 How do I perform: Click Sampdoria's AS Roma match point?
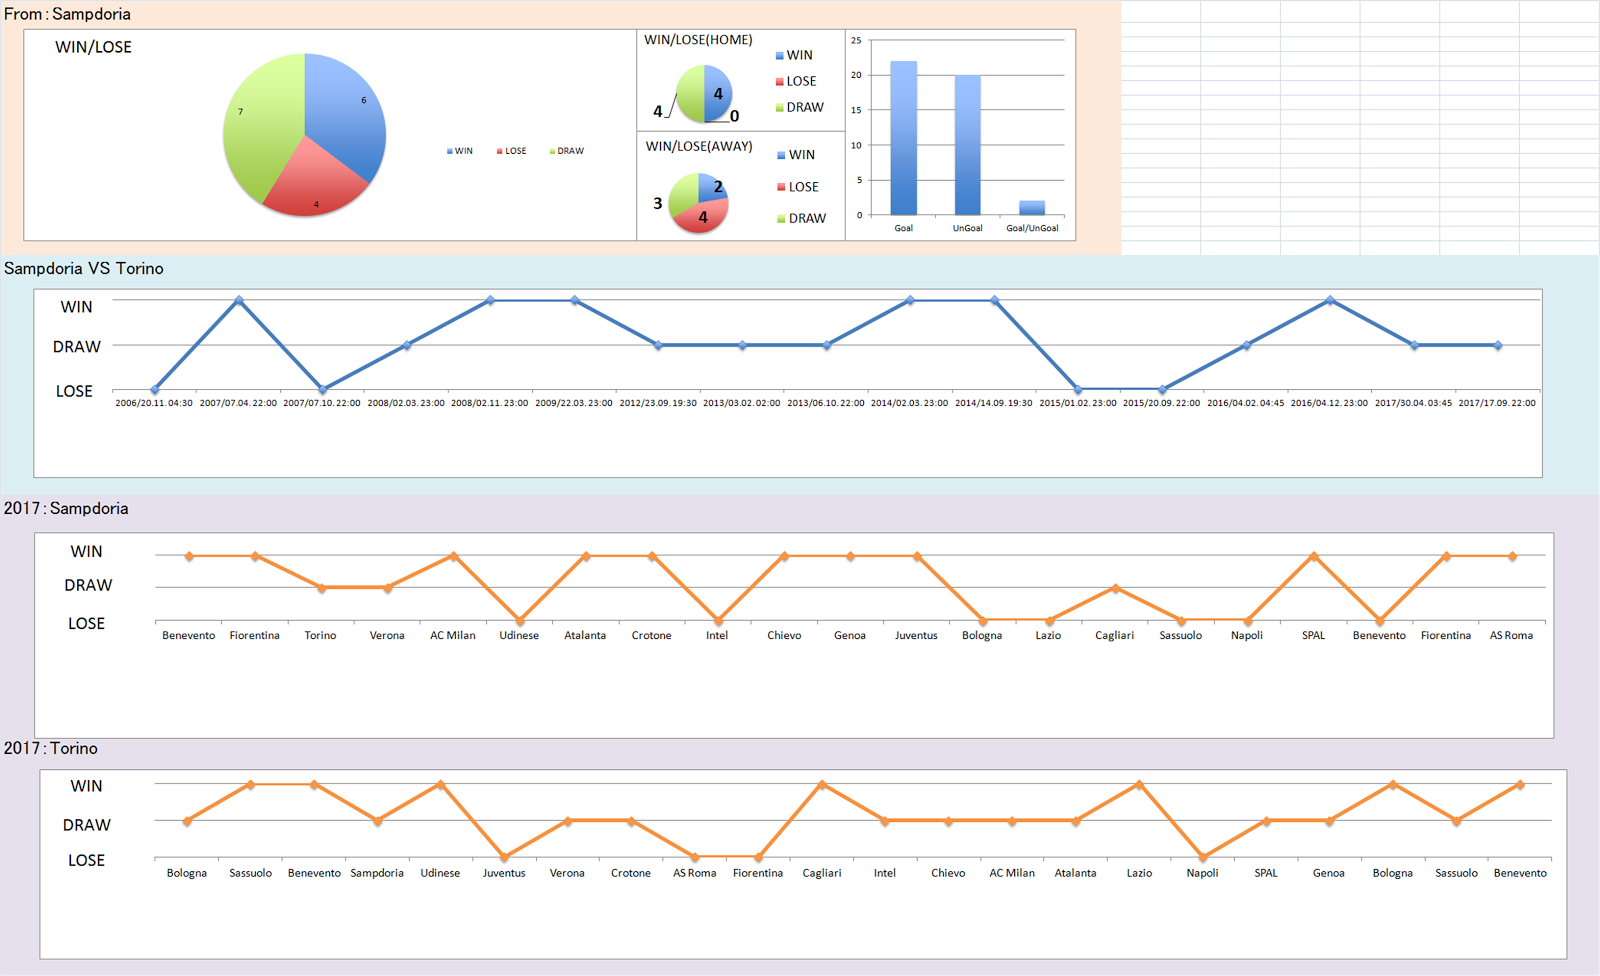point(1512,556)
